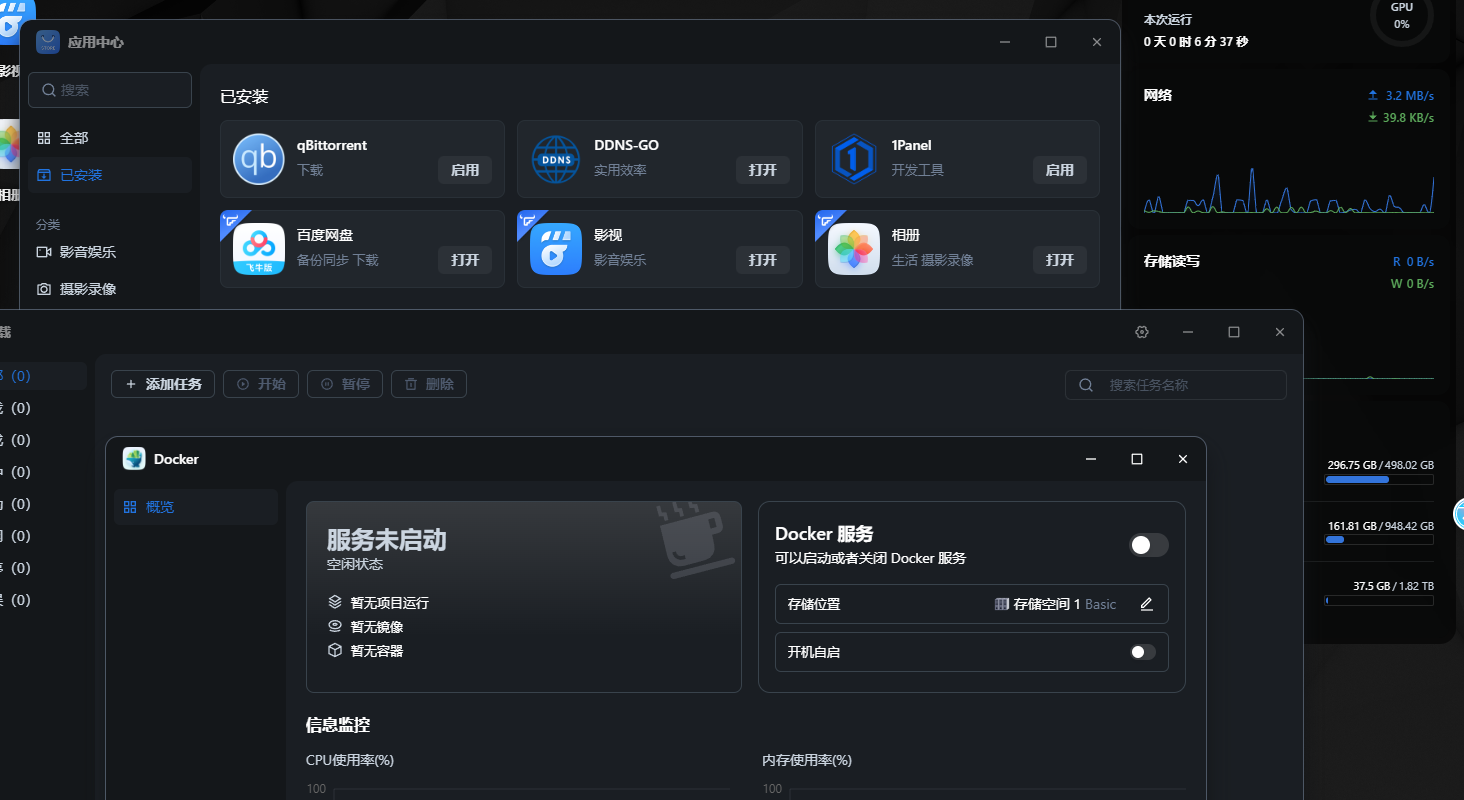
Task: Show 全部 apps in App Center sidebar
Action: pyautogui.click(x=109, y=138)
